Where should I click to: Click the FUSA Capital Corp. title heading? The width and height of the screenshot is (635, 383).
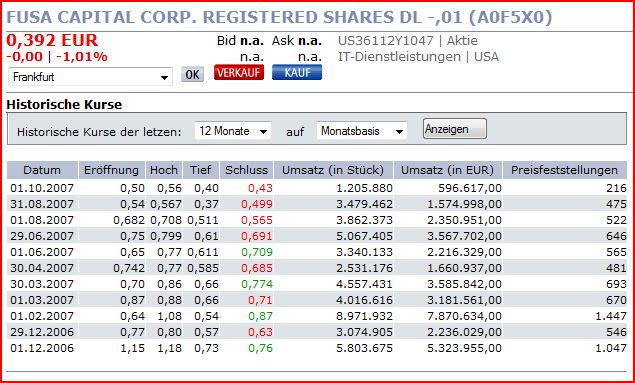coord(279,18)
